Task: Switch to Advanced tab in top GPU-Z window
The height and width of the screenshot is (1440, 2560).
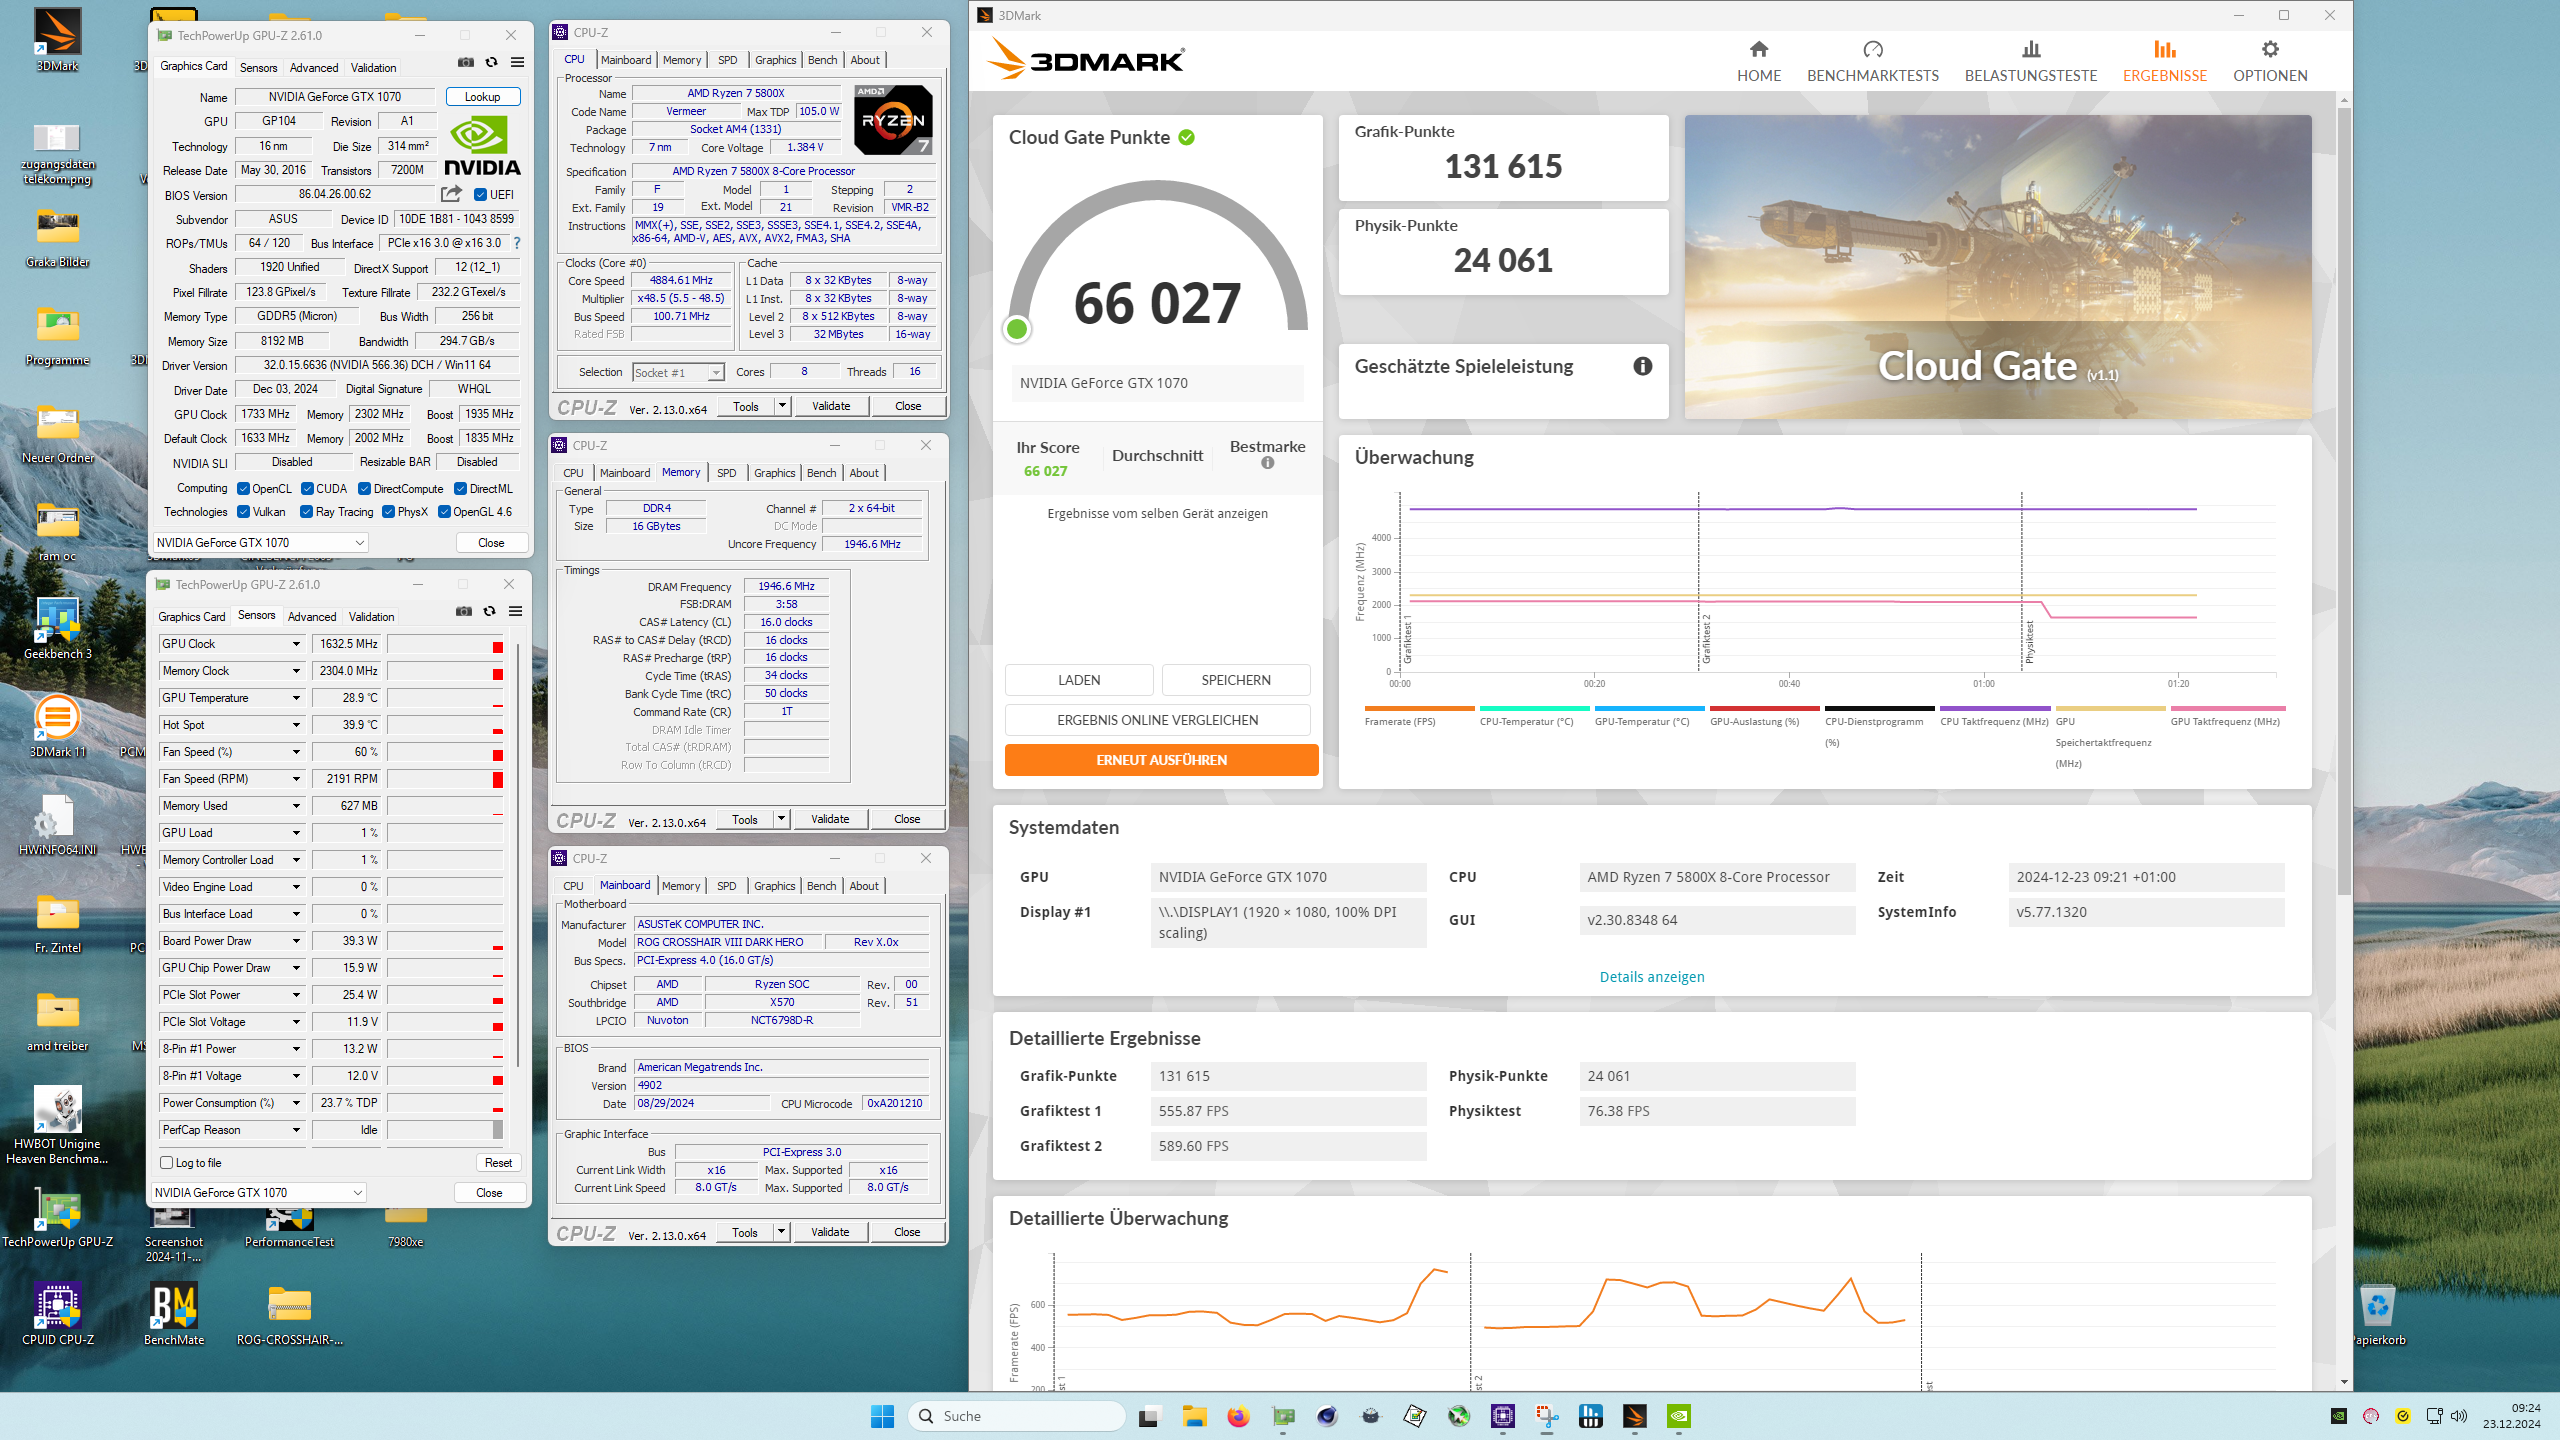Action: pos(314,68)
